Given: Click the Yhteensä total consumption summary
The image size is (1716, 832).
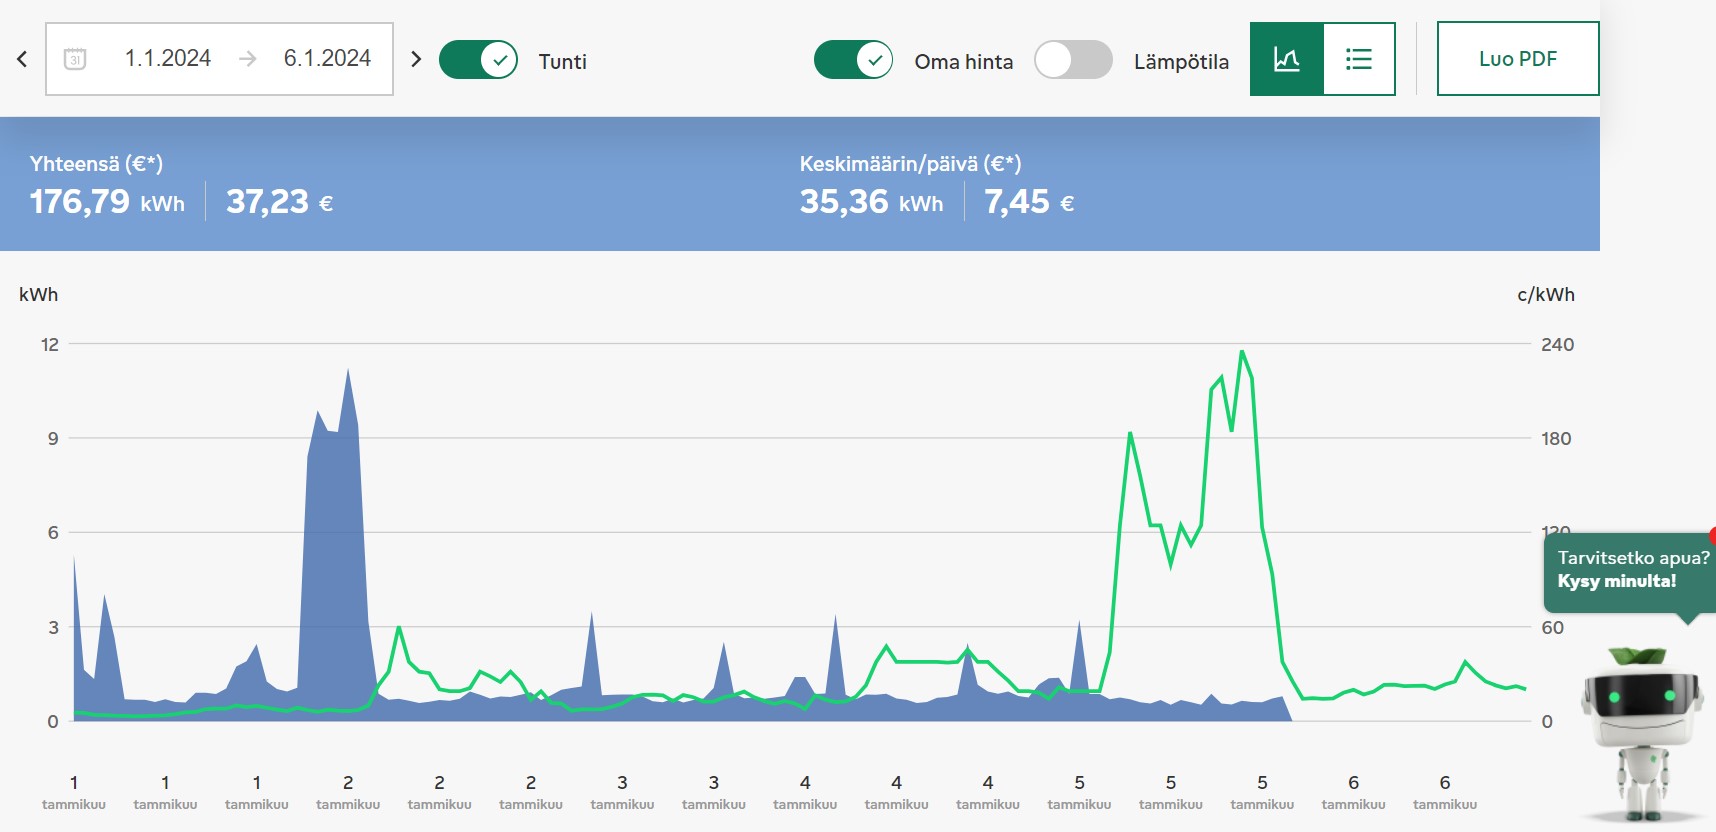Looking at the screenshot, I should (x=180, y=185).
